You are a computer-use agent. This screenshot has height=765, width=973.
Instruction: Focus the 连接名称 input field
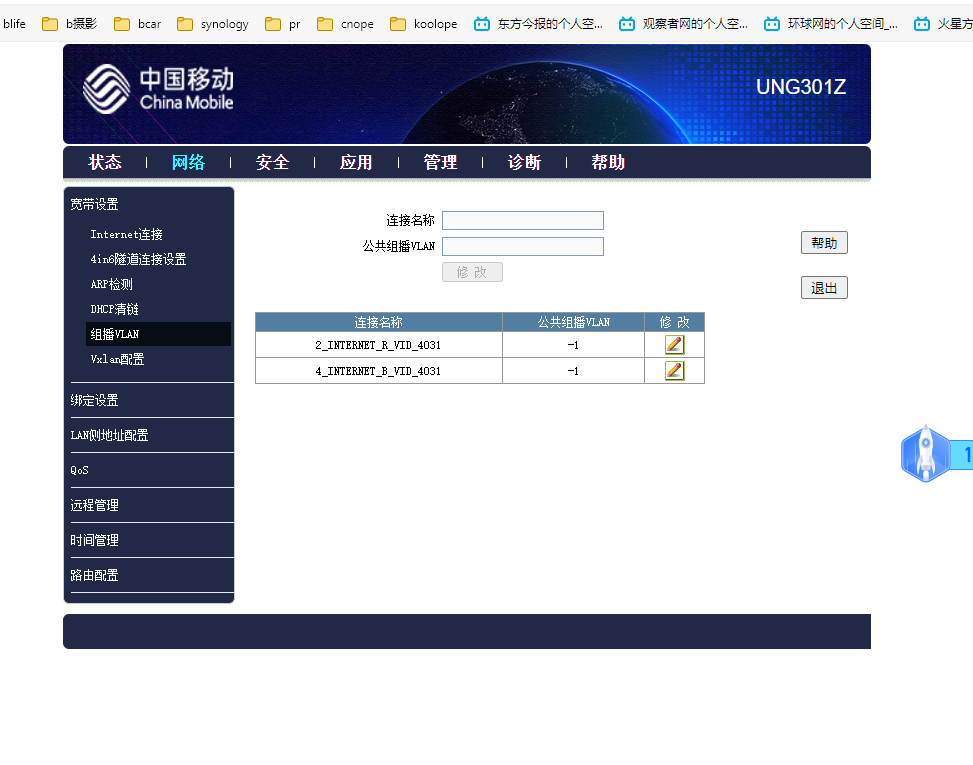tap(522, 221)
